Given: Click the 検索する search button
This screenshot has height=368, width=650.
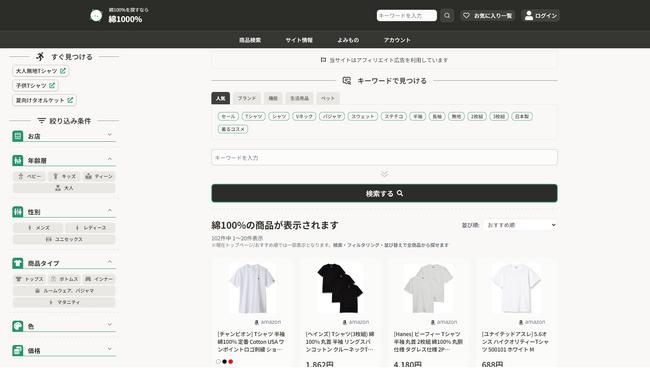Looking at the screenshot, I should tap(384, 193).
